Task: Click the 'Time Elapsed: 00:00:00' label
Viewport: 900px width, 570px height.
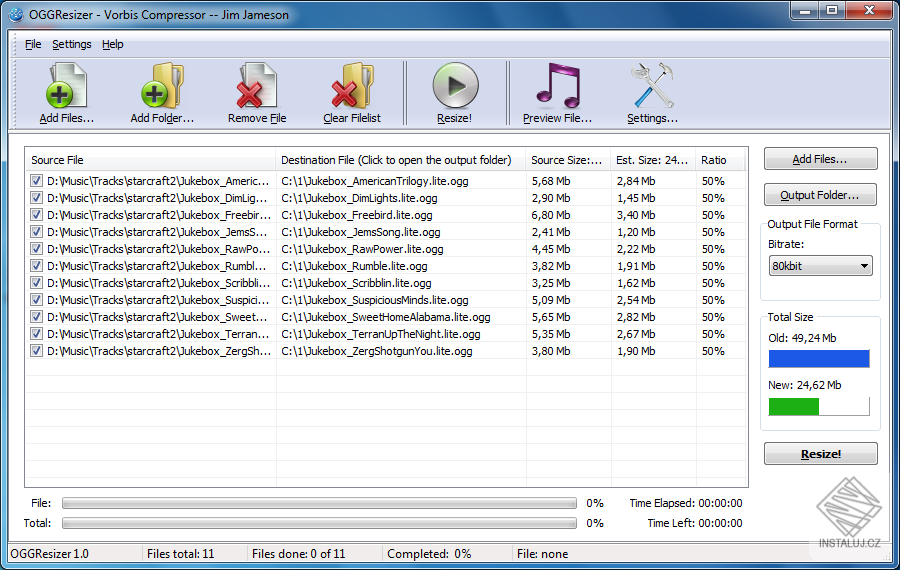Action: point(685,503)
